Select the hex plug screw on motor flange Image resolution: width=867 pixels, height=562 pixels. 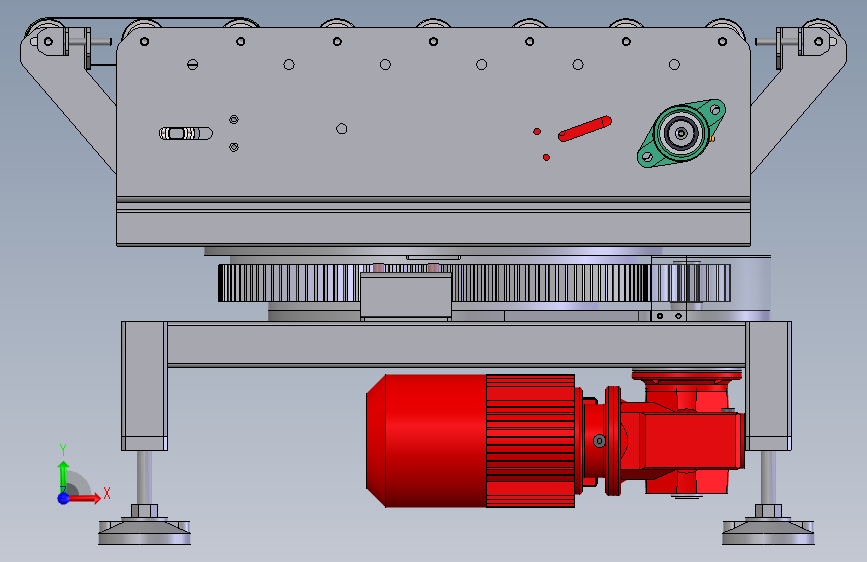point(599,441)
